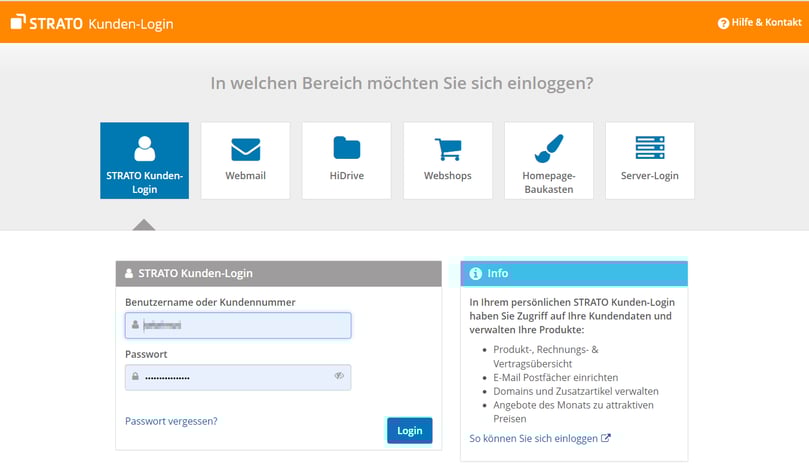Viewport: 809px width, 476px height.
Task: Toggle password visibility eye icon
Action: [x=339, y=376]
